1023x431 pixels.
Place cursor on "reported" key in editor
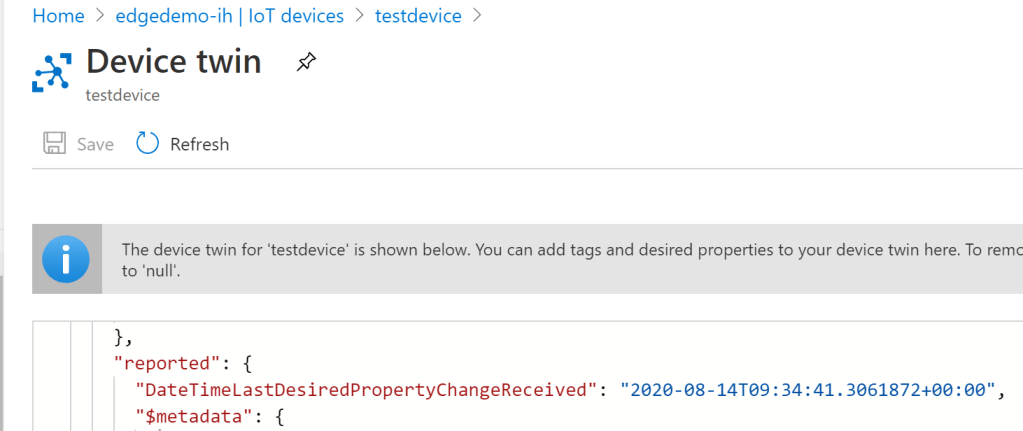[x=160, y=363]
